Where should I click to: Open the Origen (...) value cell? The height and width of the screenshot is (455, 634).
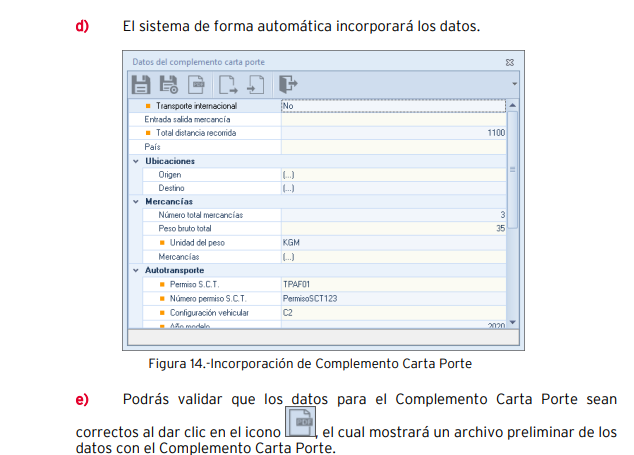393,174
